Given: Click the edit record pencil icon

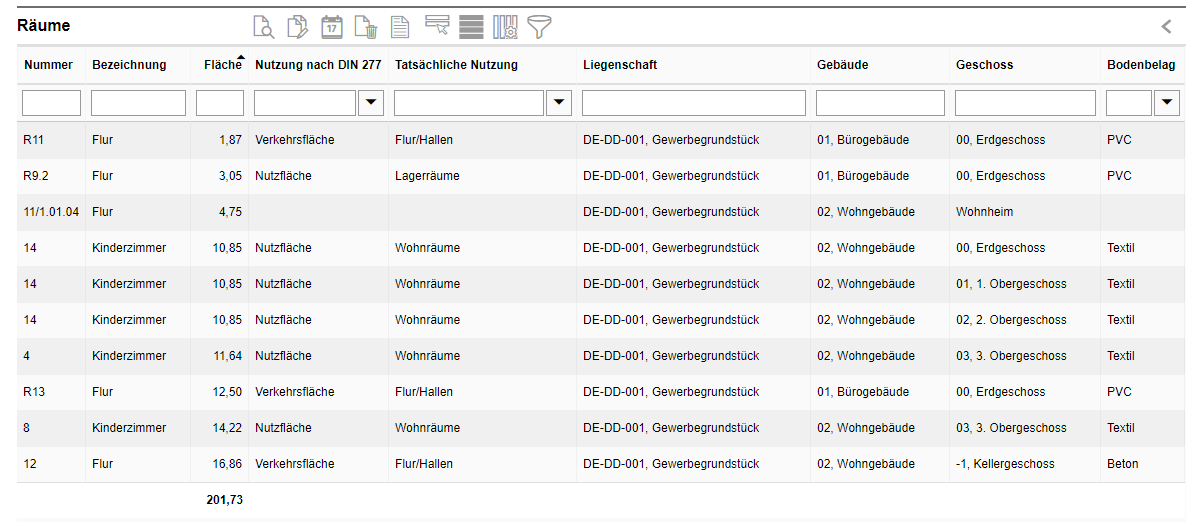Looking at the screenshot, I should pyautogui.click(x=297, y=27).
